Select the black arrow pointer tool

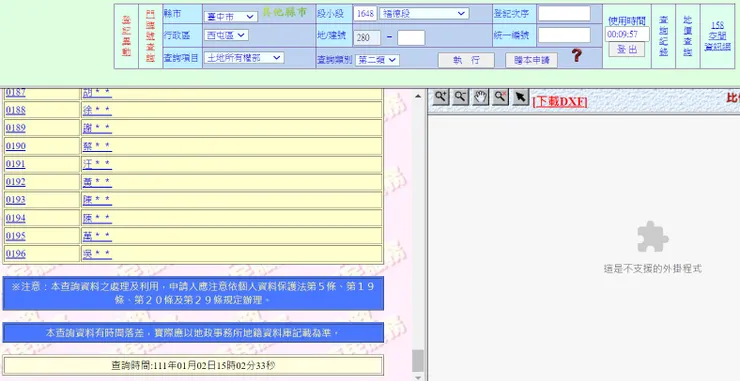520,97
